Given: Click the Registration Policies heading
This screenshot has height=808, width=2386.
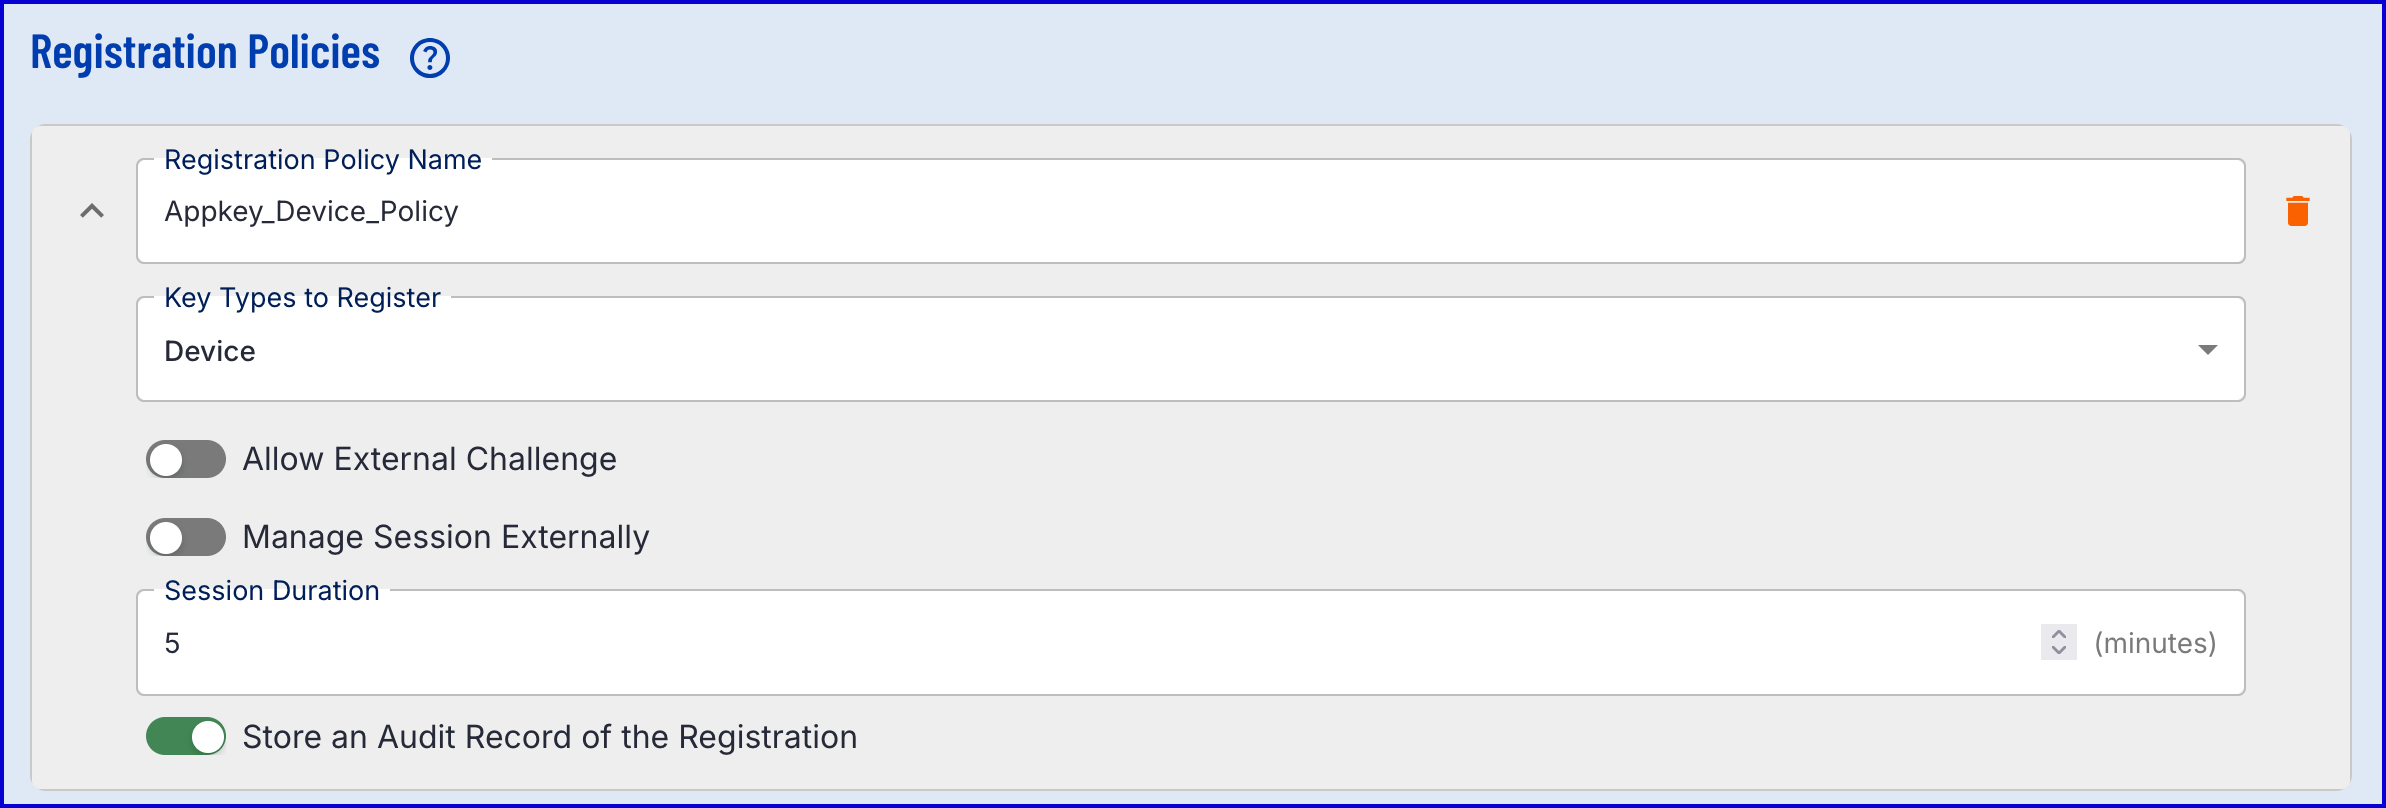Looking at the screenshot, I should (x=205, y=53).
